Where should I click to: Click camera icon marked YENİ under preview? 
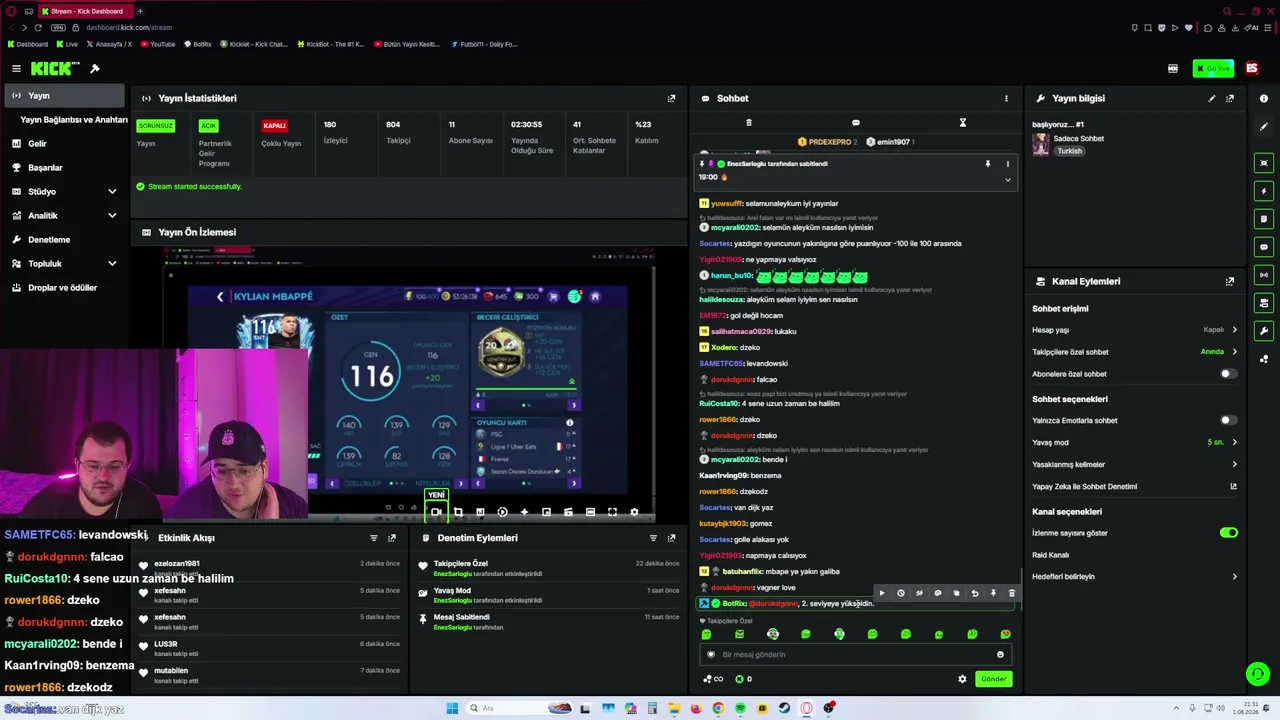436,512
